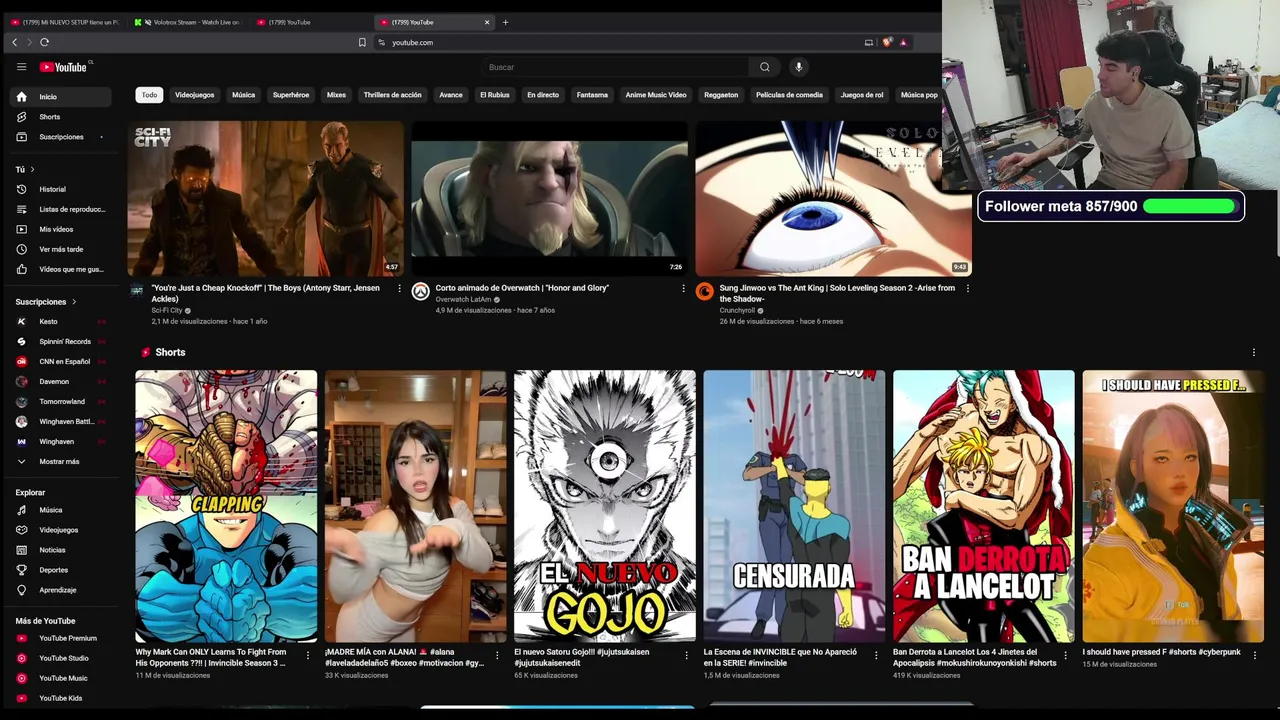Open options menu for Solo Leveling video
The image size is (1280, 720).
(x=967, y=288)
